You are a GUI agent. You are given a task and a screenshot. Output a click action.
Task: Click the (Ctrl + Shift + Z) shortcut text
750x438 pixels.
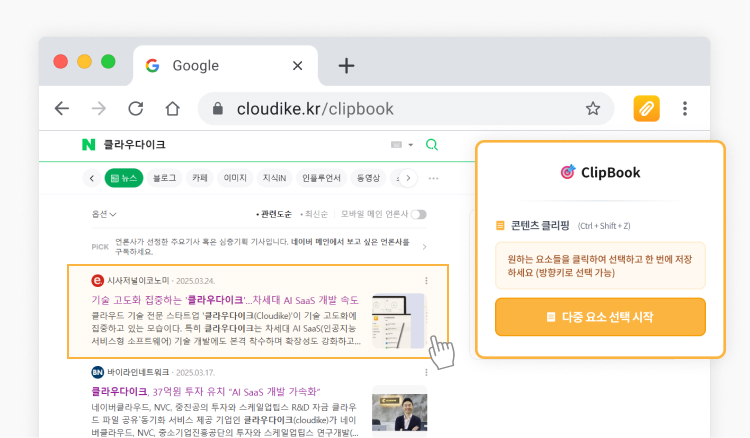[604, 226]
